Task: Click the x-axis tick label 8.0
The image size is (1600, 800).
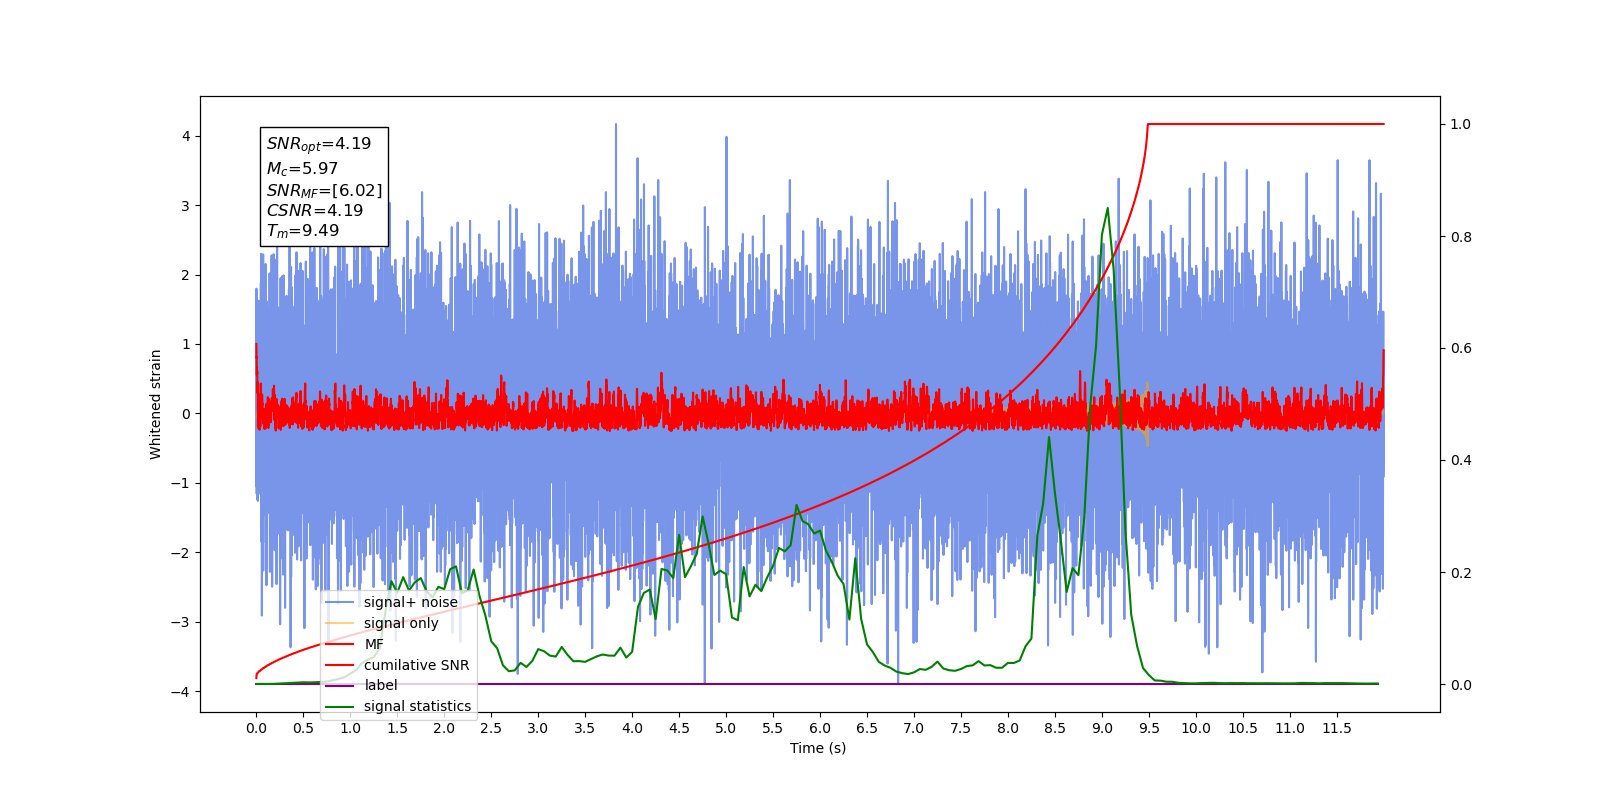Action: [x=1008, y=728]
